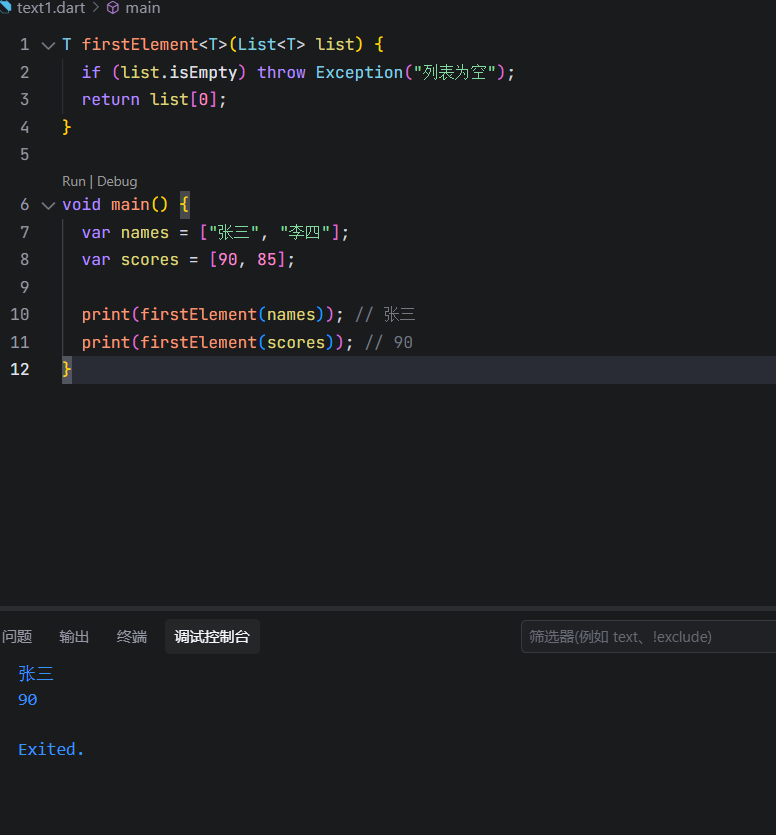Click the Dart file icon in breadcrumb
The width and height of the screenshot is (776, 835).
pos(5,7)
